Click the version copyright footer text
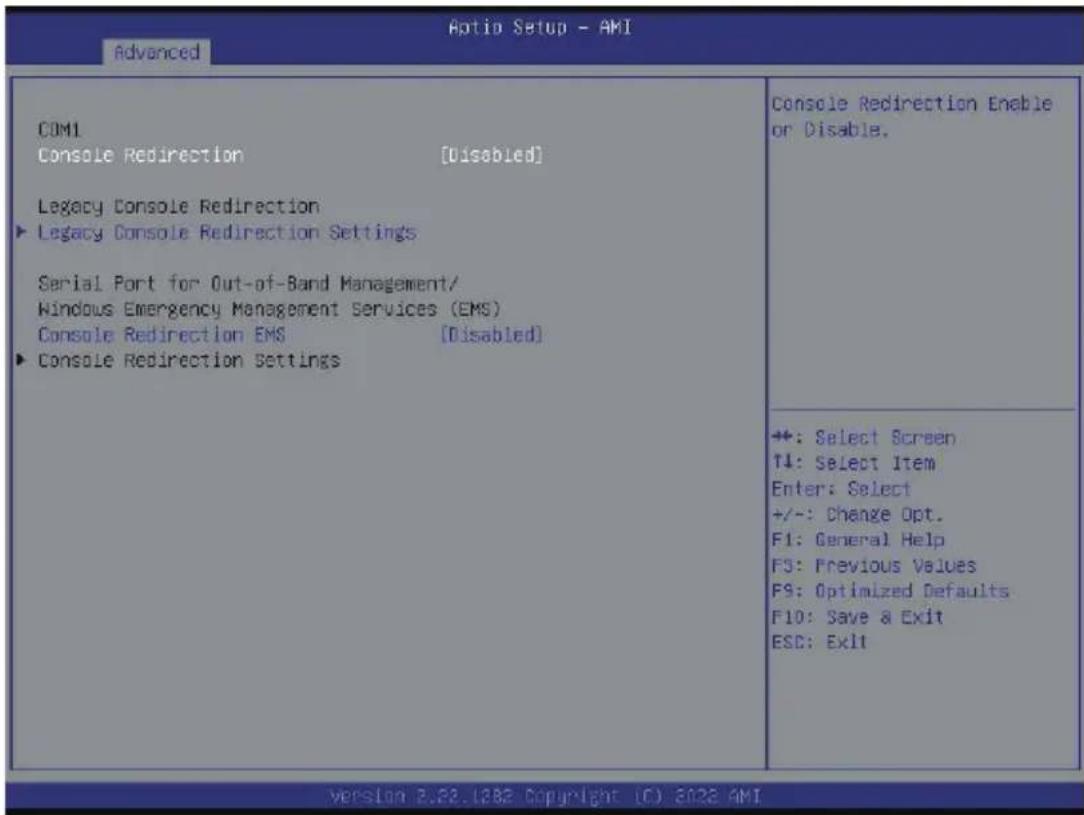The image size is (1084, 815). tap(545, 796)
